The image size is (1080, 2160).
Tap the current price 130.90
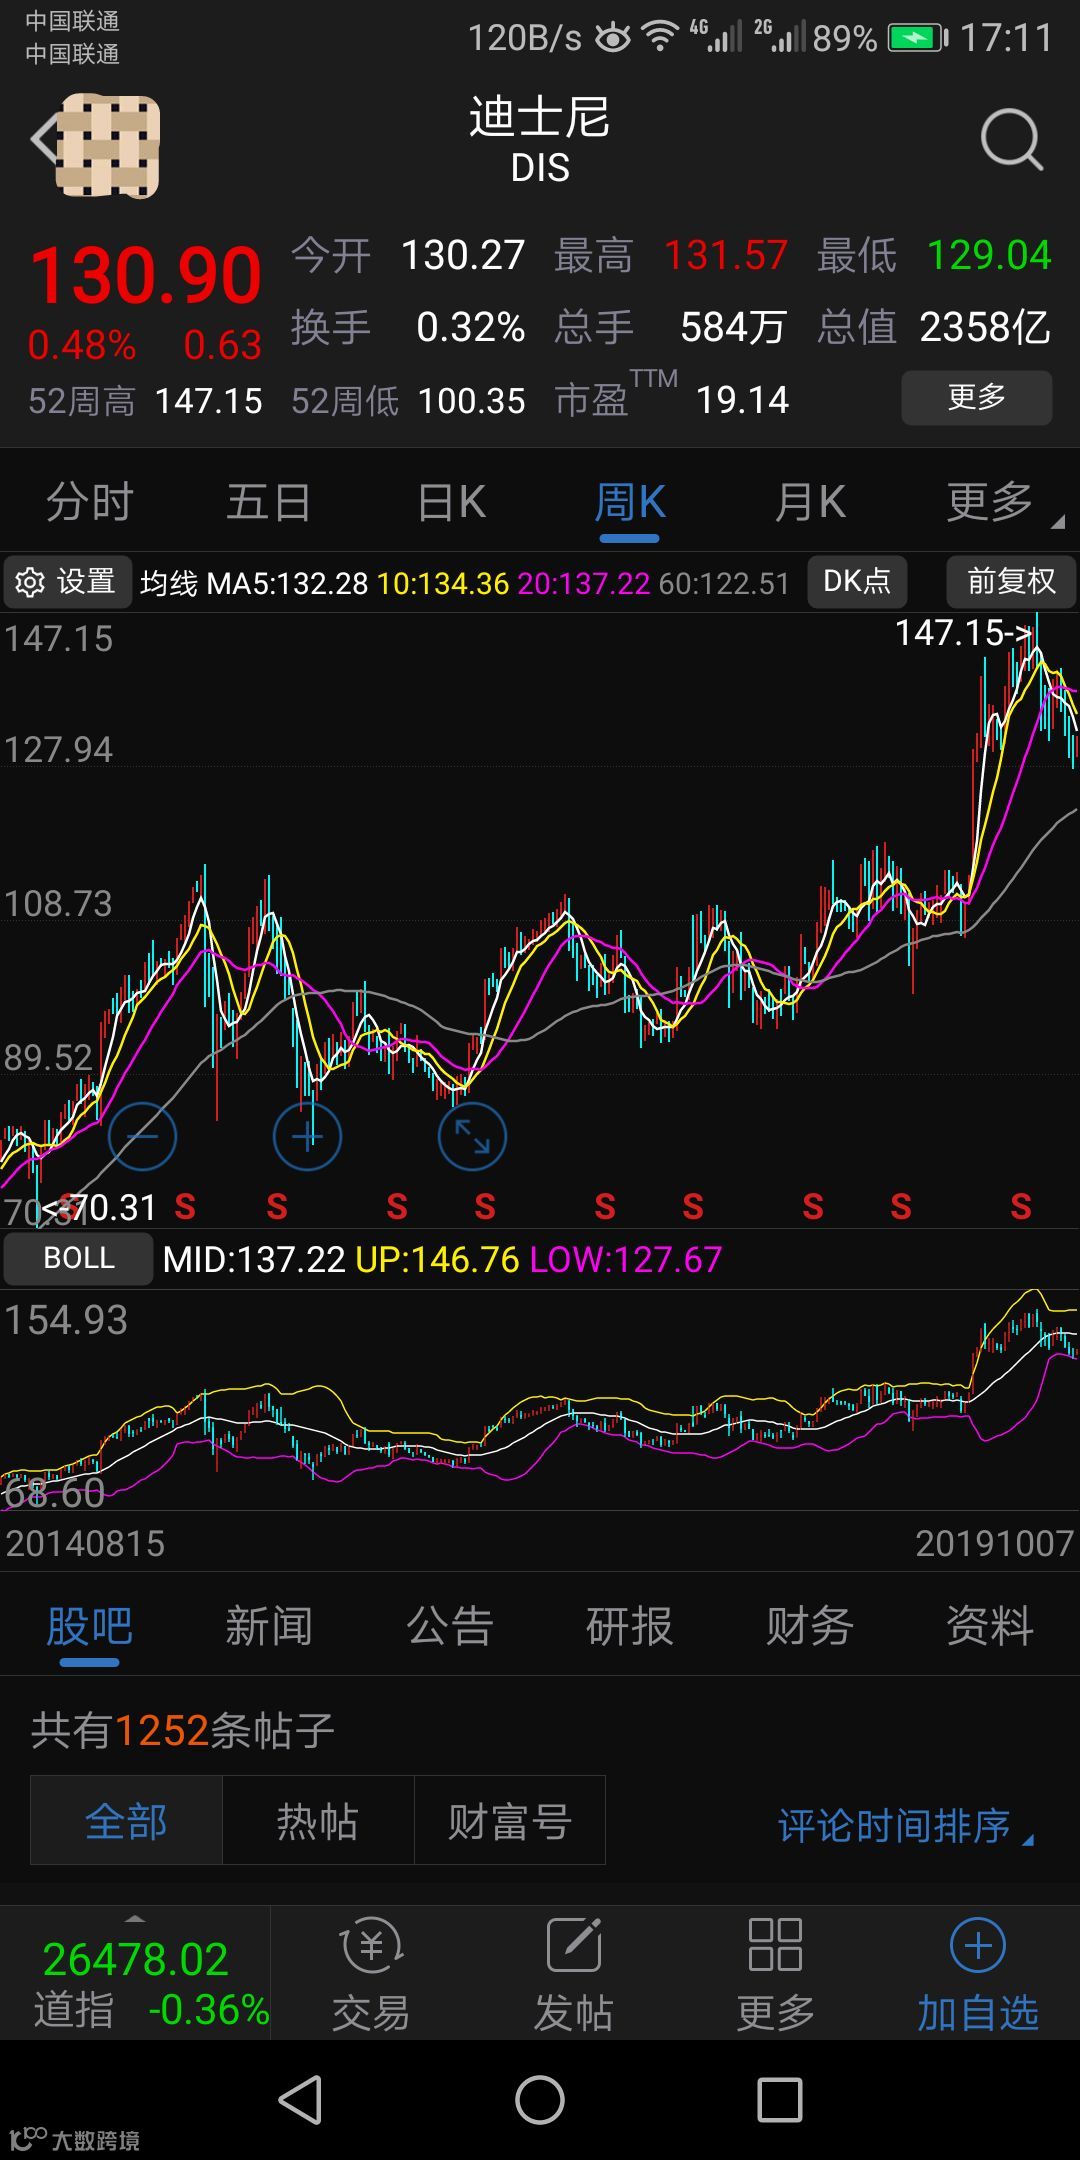click(146, 276)
